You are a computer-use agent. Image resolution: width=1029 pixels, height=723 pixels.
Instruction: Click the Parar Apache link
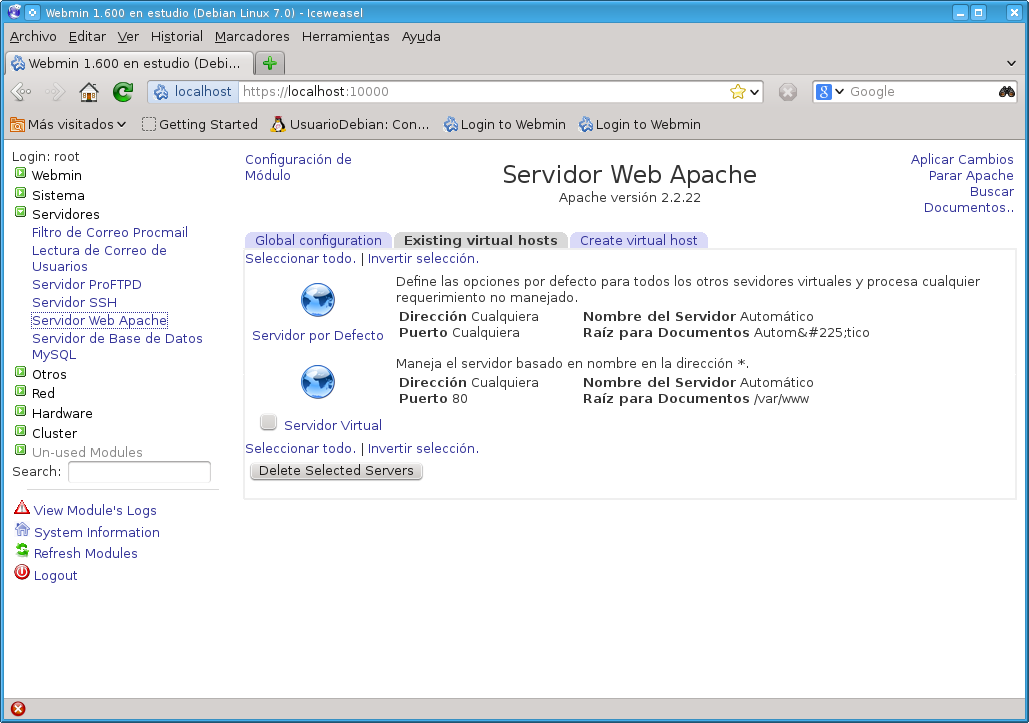click(x=970, y=175)
